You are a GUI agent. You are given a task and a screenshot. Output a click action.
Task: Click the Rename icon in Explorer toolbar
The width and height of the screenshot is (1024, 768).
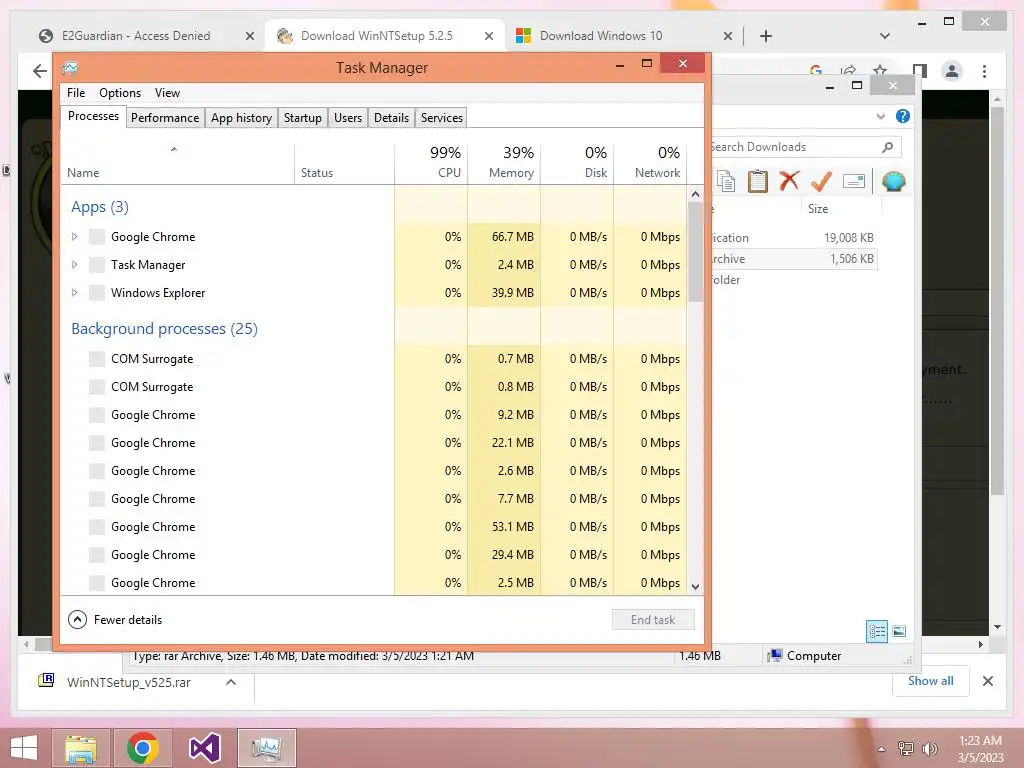pyautogui.click(x=854, y=181)
